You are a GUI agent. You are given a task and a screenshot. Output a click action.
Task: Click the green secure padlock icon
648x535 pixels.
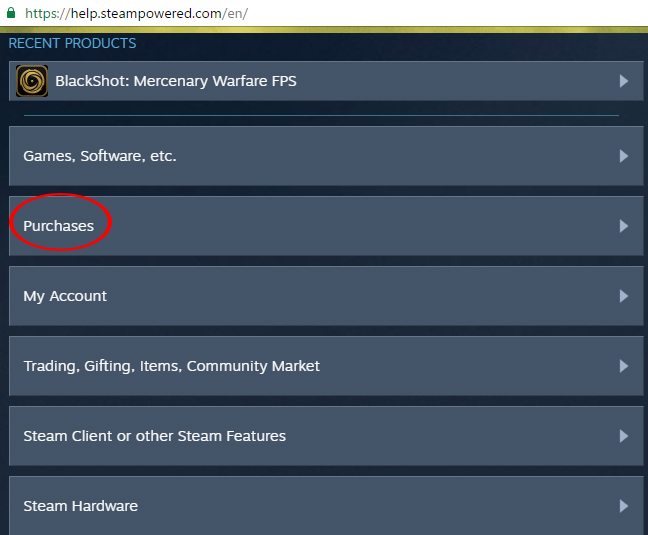[11, 15]
